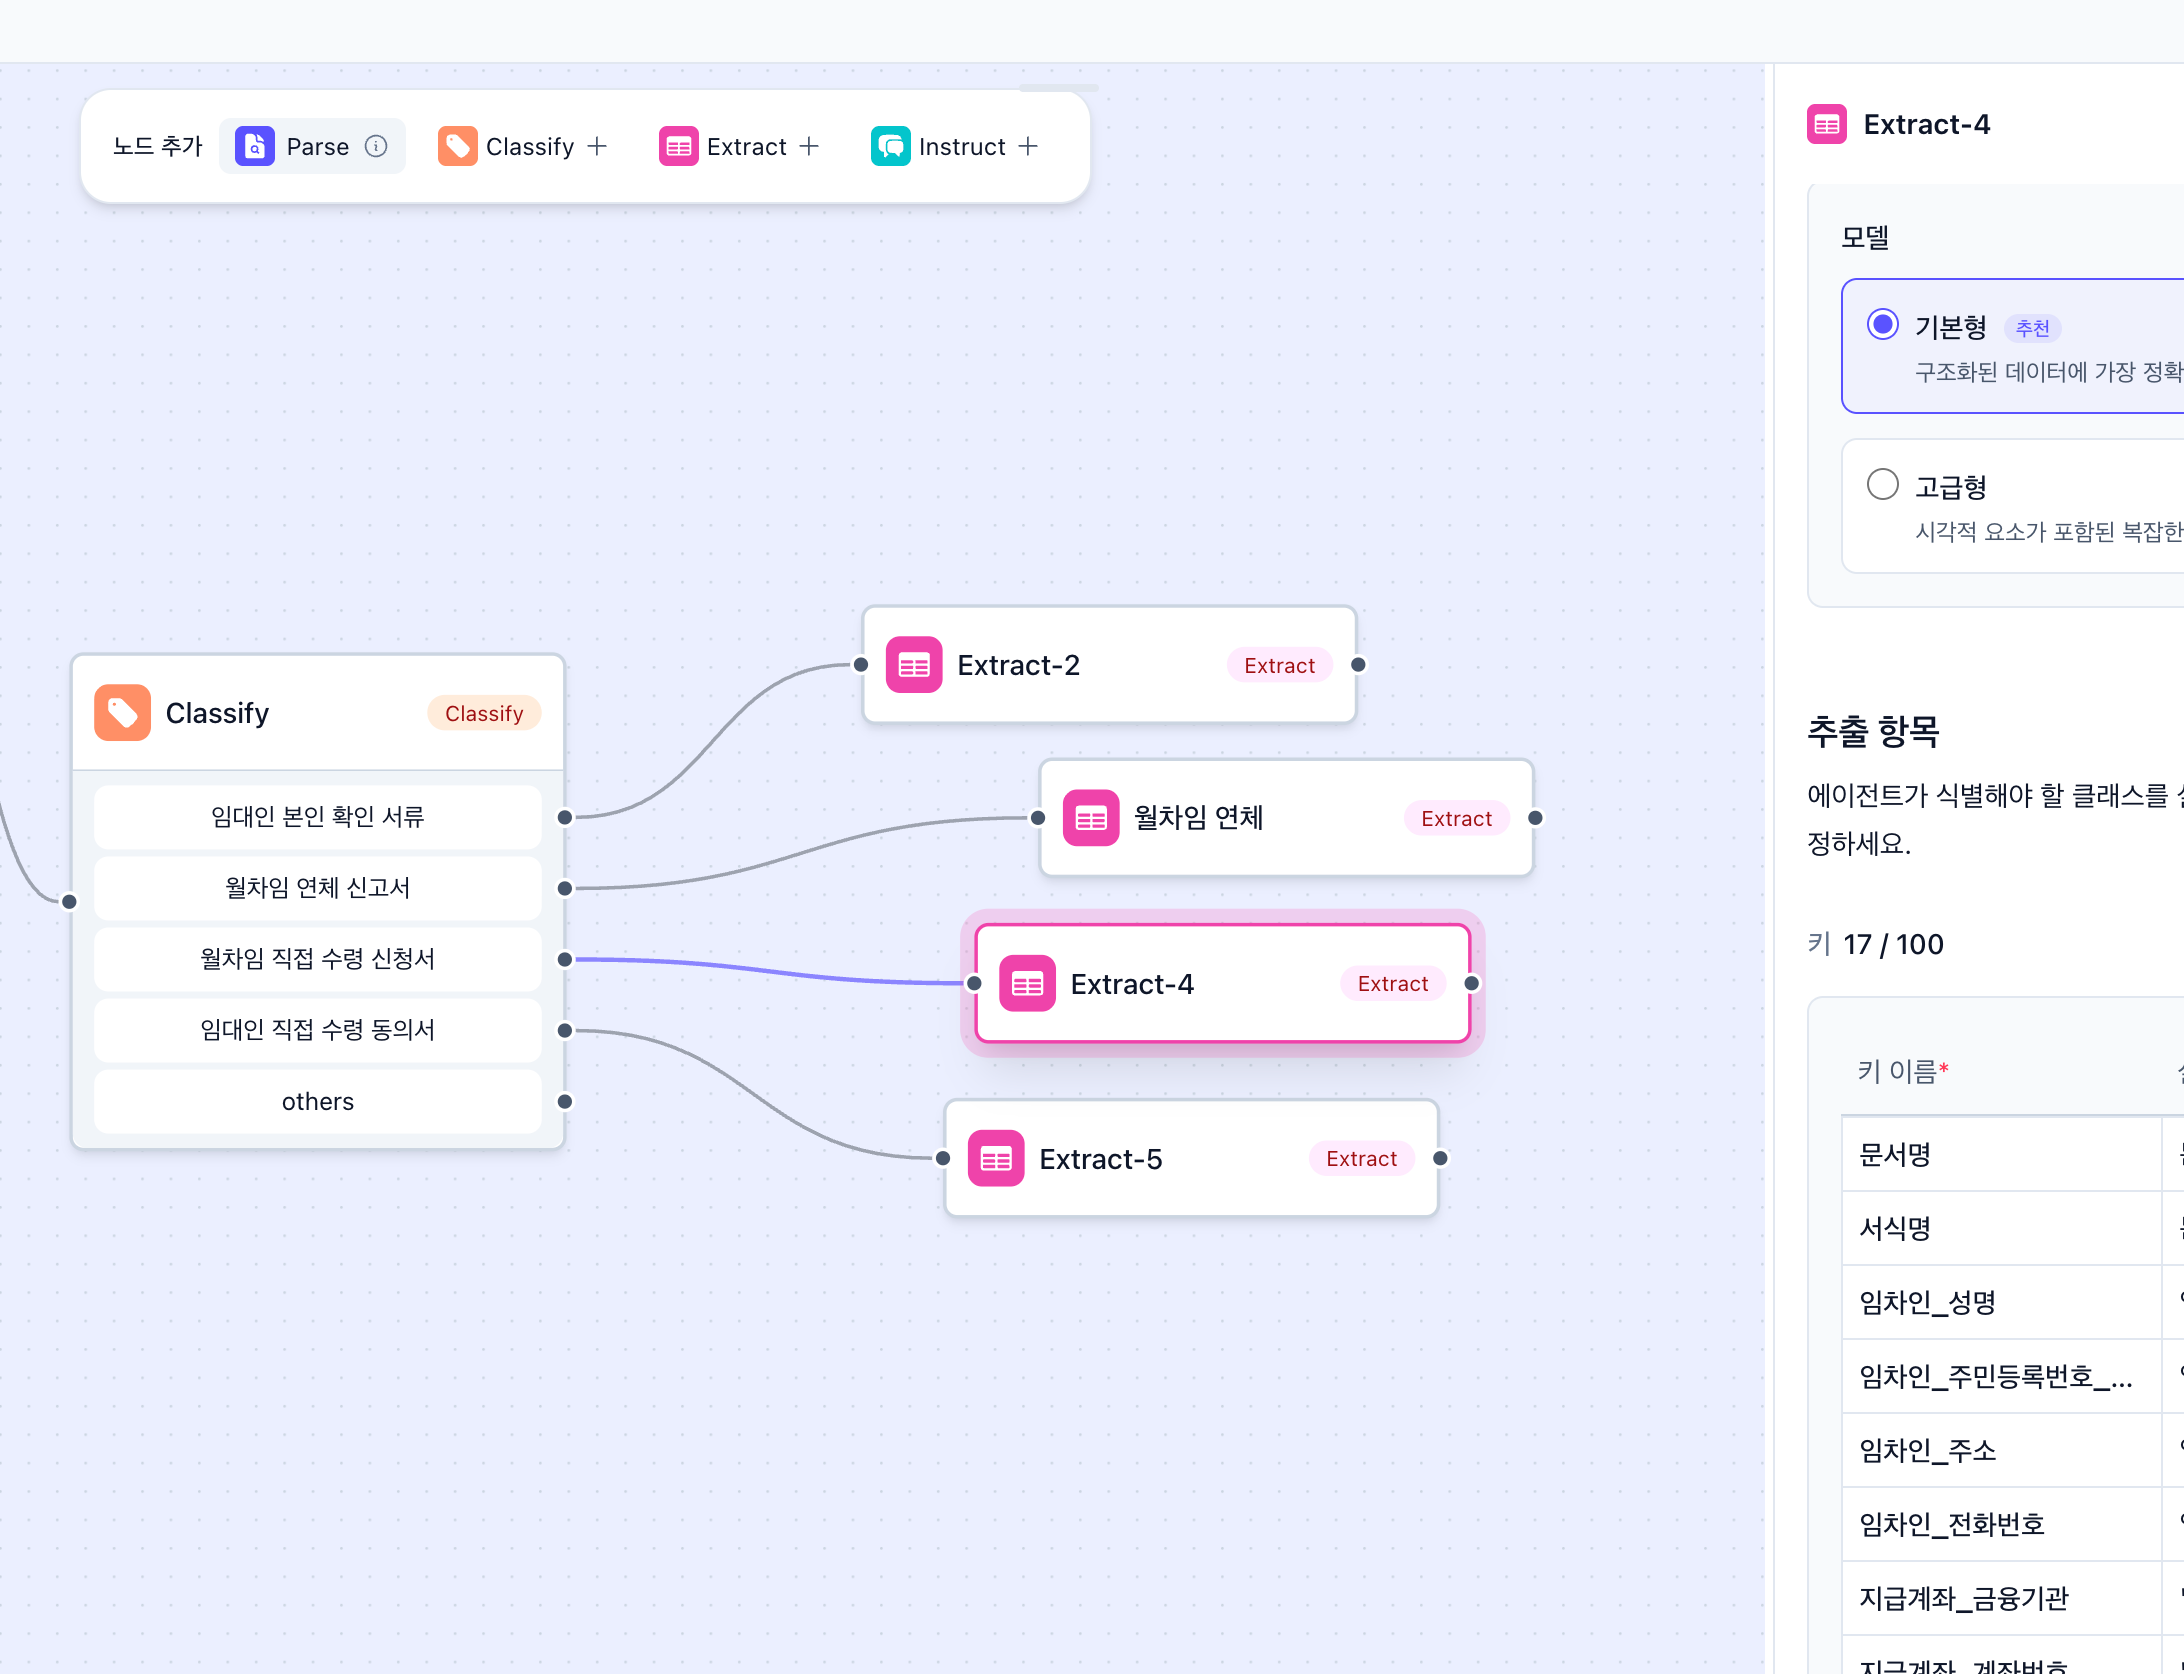This screenshot has height=1674, width=2184.
Task: Click the Extract badge on 월차임 연체 node
Action: [1456, 818]
